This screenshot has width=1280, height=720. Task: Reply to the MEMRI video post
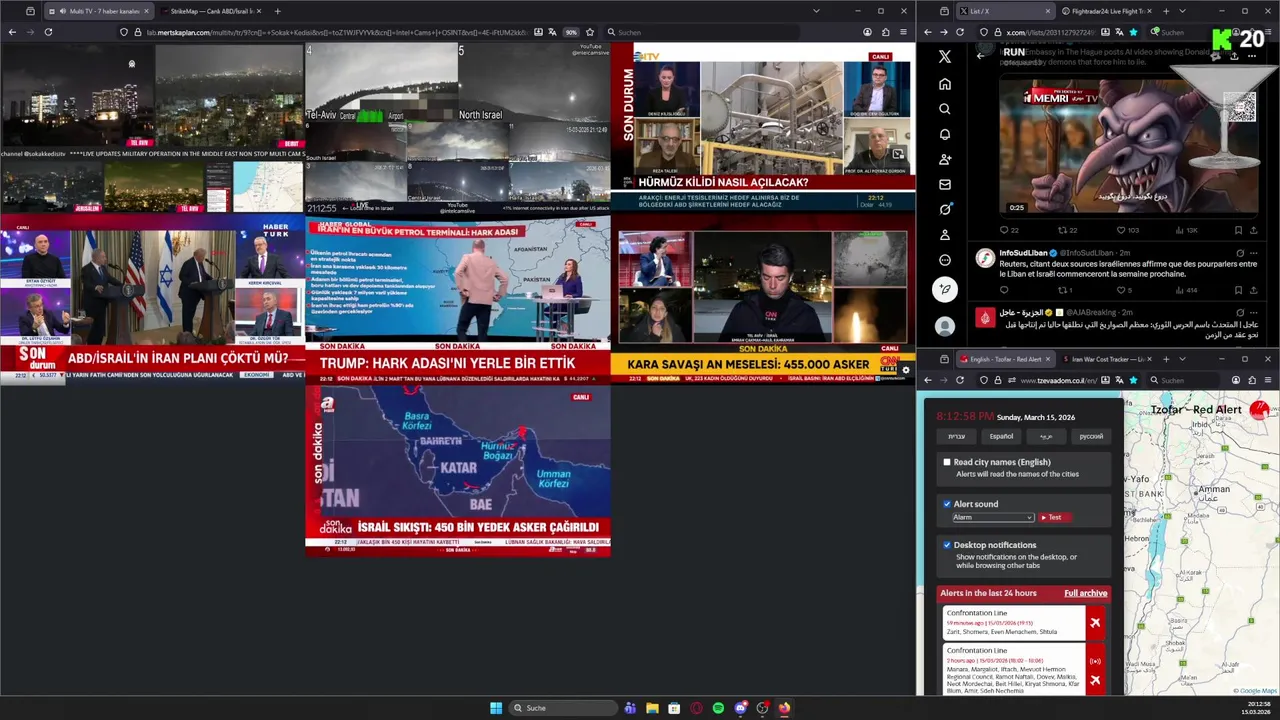(1004, 230)
